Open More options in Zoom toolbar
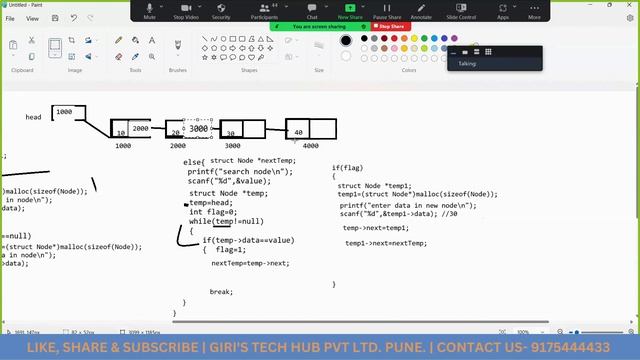The image size is (640, 360). coord(534,11)
